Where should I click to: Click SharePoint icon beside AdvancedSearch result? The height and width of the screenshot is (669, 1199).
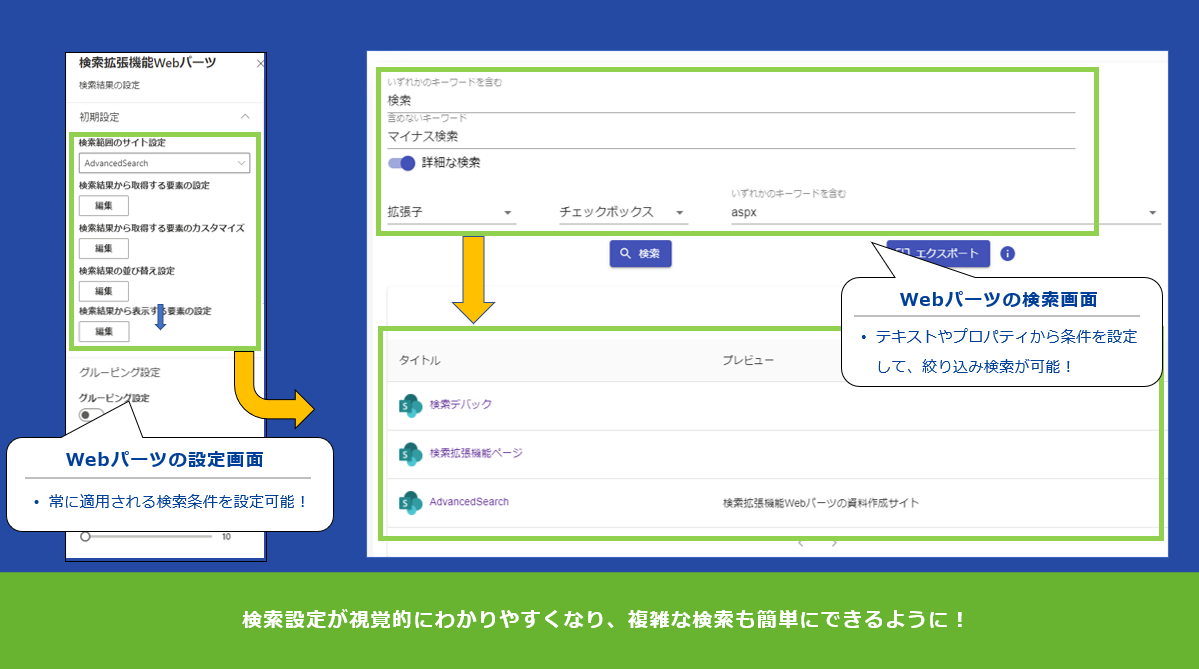tap(410, 502)
